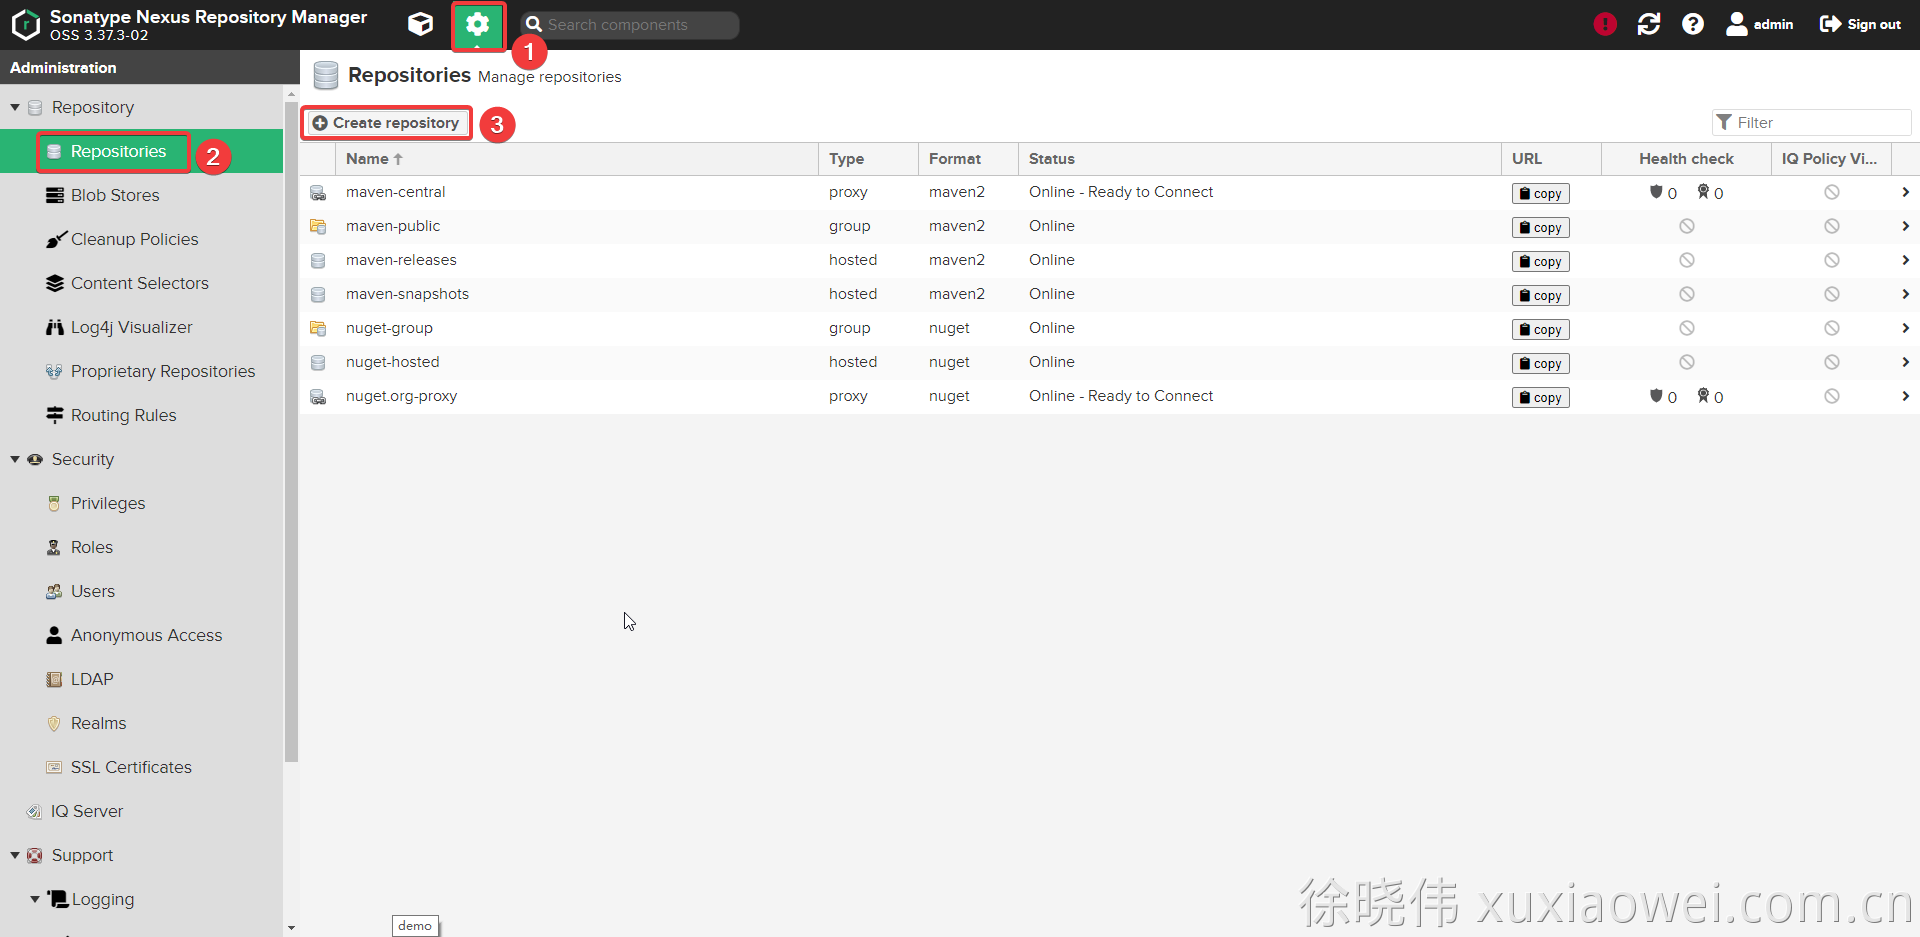This screenshot has height=937, width=1920.
Task: Click IQ policy icon for nuget-hosted row
Action: pyautogui.click(x=1831, y=362)
